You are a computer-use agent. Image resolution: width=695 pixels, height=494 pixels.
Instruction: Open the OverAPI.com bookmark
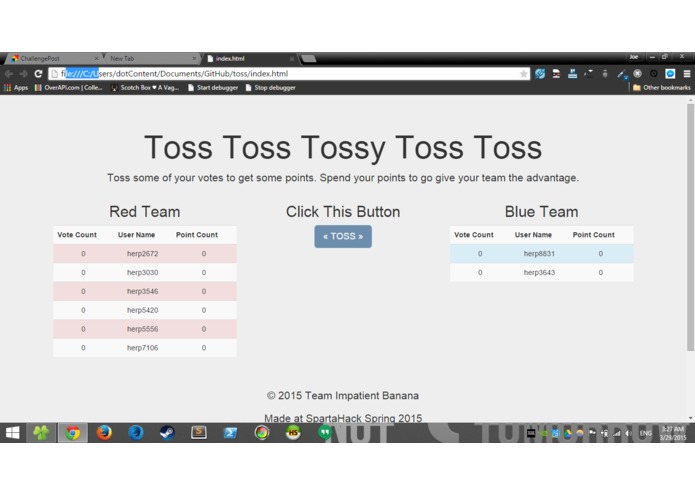pyautogui.click(x=69, y=88)
